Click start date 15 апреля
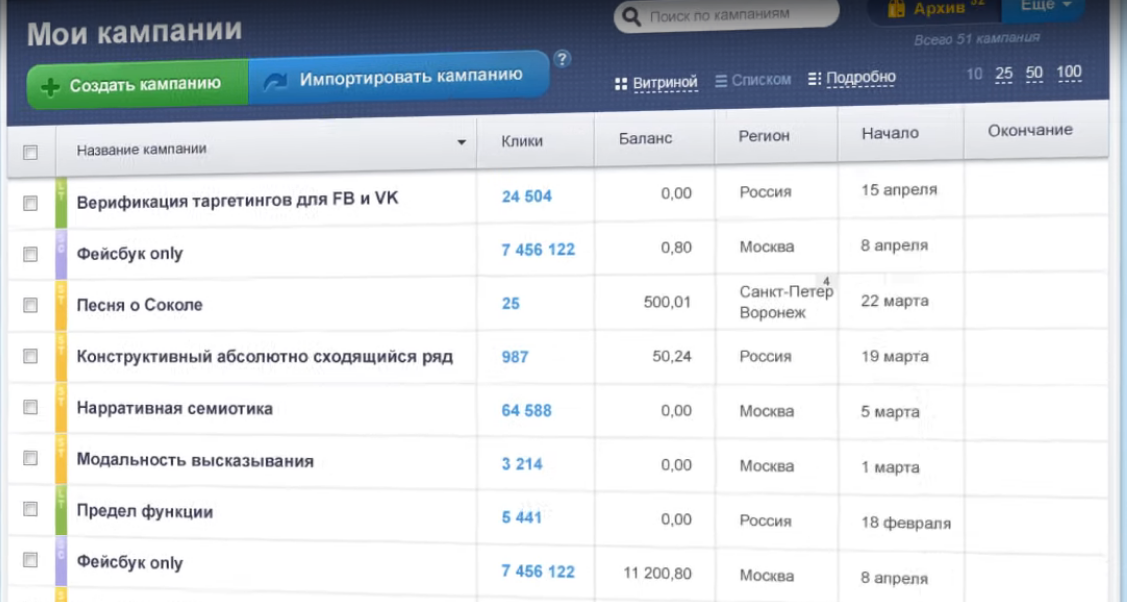This screenshot has width=1127, height=602. coord(899,190)
